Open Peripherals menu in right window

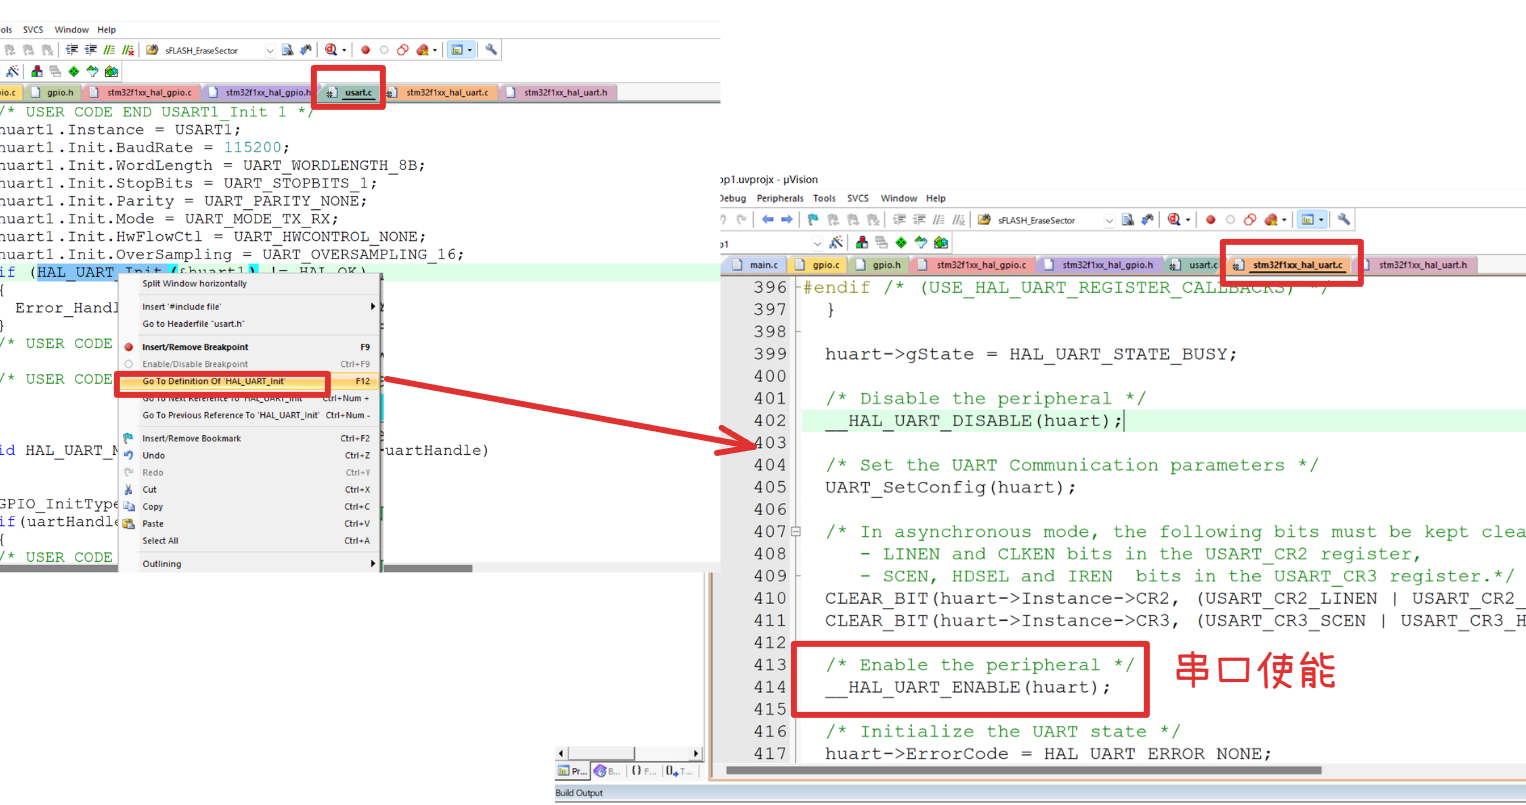point(780,198)
